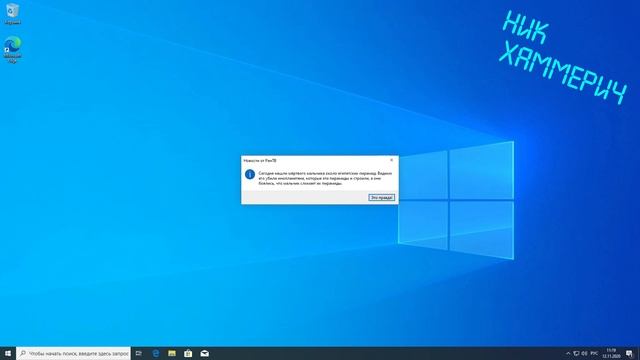Open Task View on the taskbar
The image size is (640, 360).
(x=139, y=353)
